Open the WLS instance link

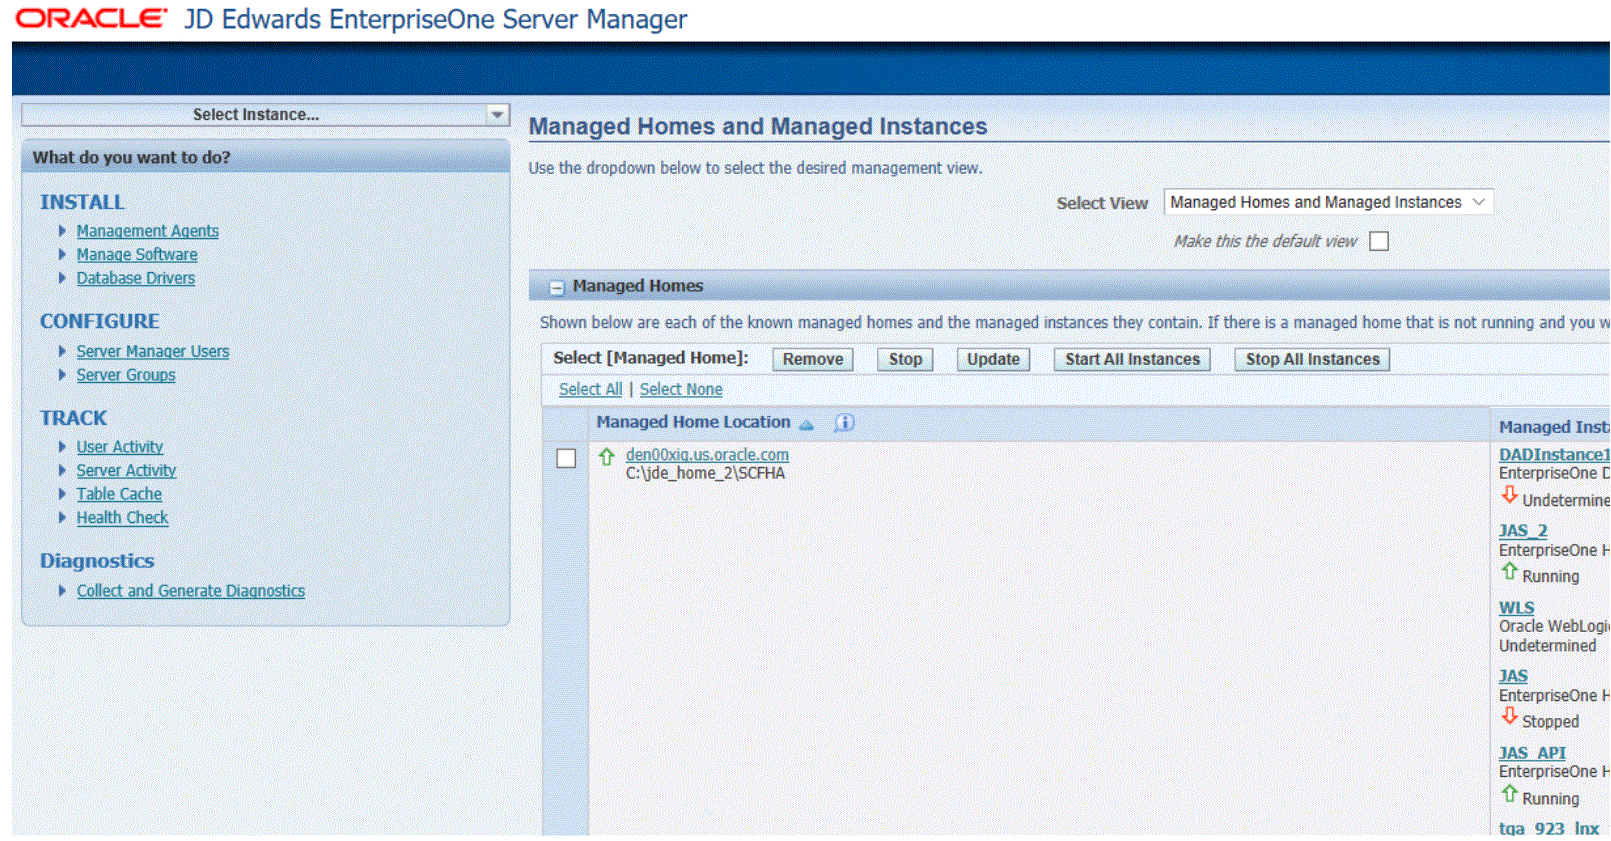point(1516,608)
